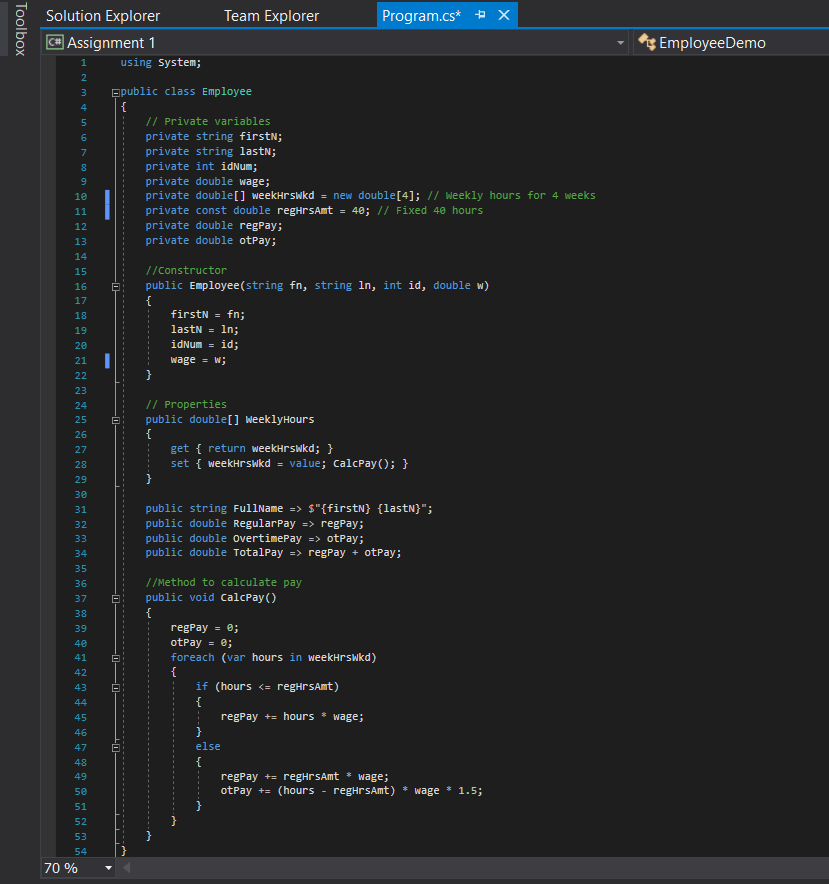The image size is (829, 884).
Task: Click the horizontal scrollbar below the code
Action: [450, 868]
